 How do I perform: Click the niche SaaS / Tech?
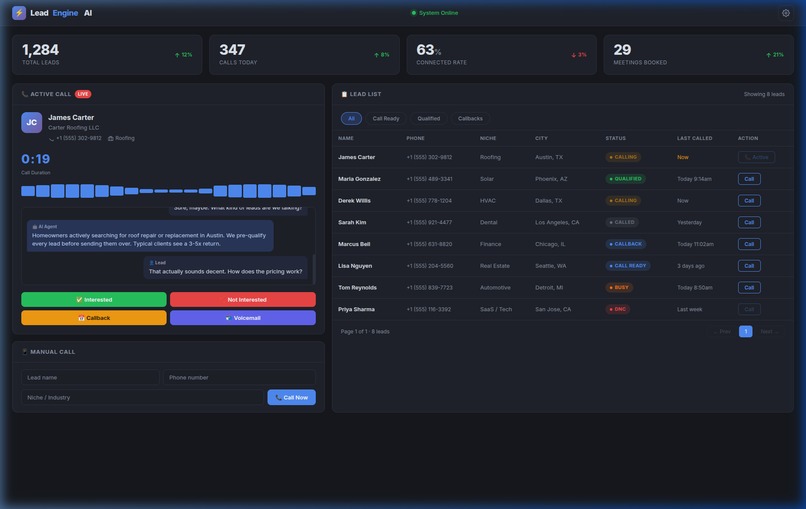[x=496, y=309]
